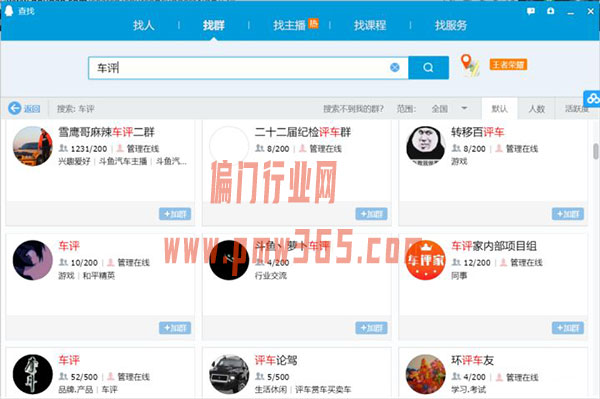Click the blue magnifier search button
This screenshot has width=600, height=399.
point(428,68)
